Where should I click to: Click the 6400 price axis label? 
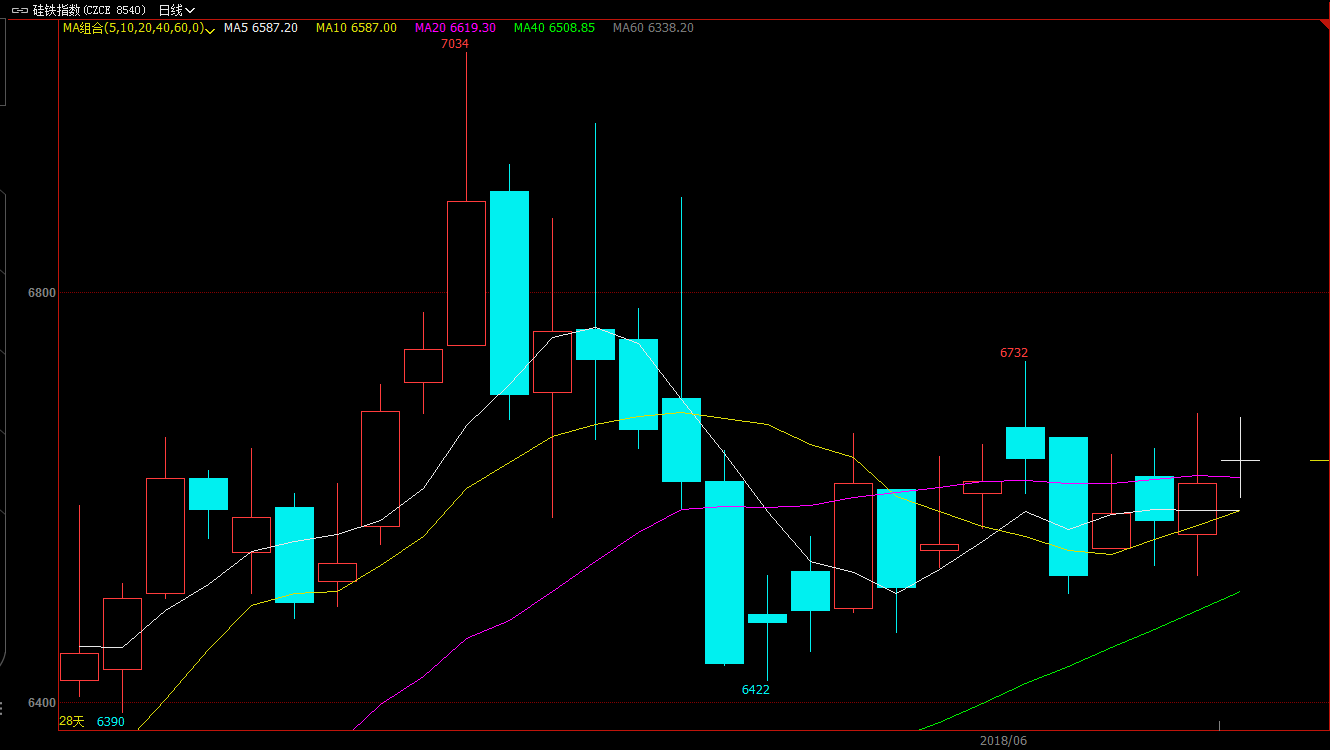tap(42, 703)
